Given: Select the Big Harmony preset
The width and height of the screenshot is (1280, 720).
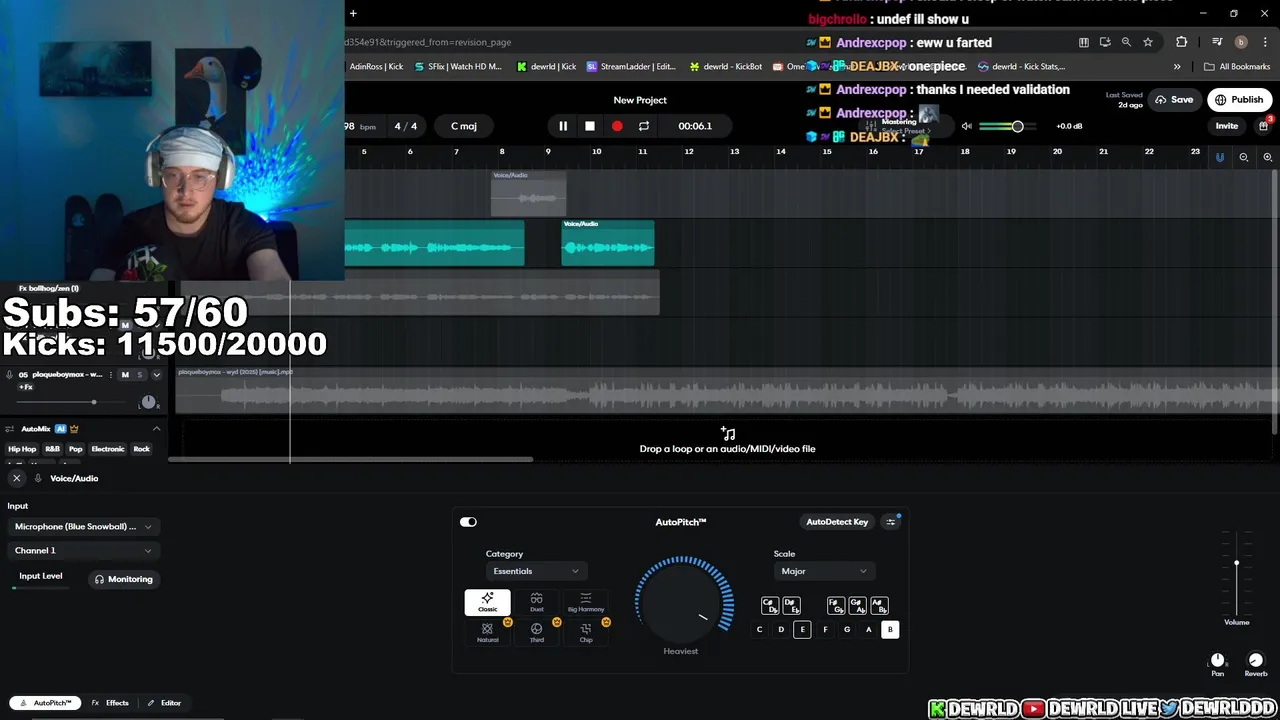Looking at the screenshot, I should pos(586,602).
